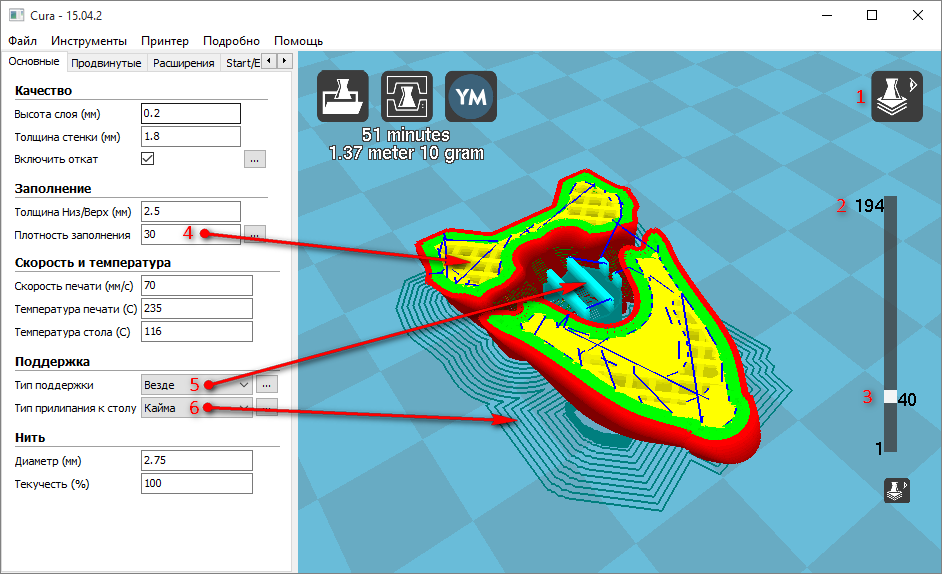
Task: Click the Высота слоя input field
Action: pos(190,113)
